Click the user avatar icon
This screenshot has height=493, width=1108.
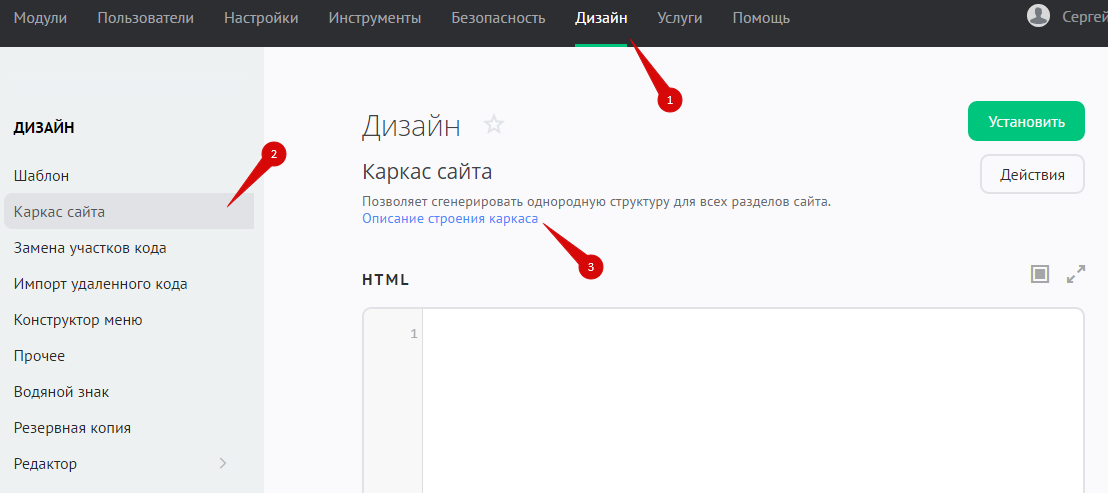click(1039, 16)
